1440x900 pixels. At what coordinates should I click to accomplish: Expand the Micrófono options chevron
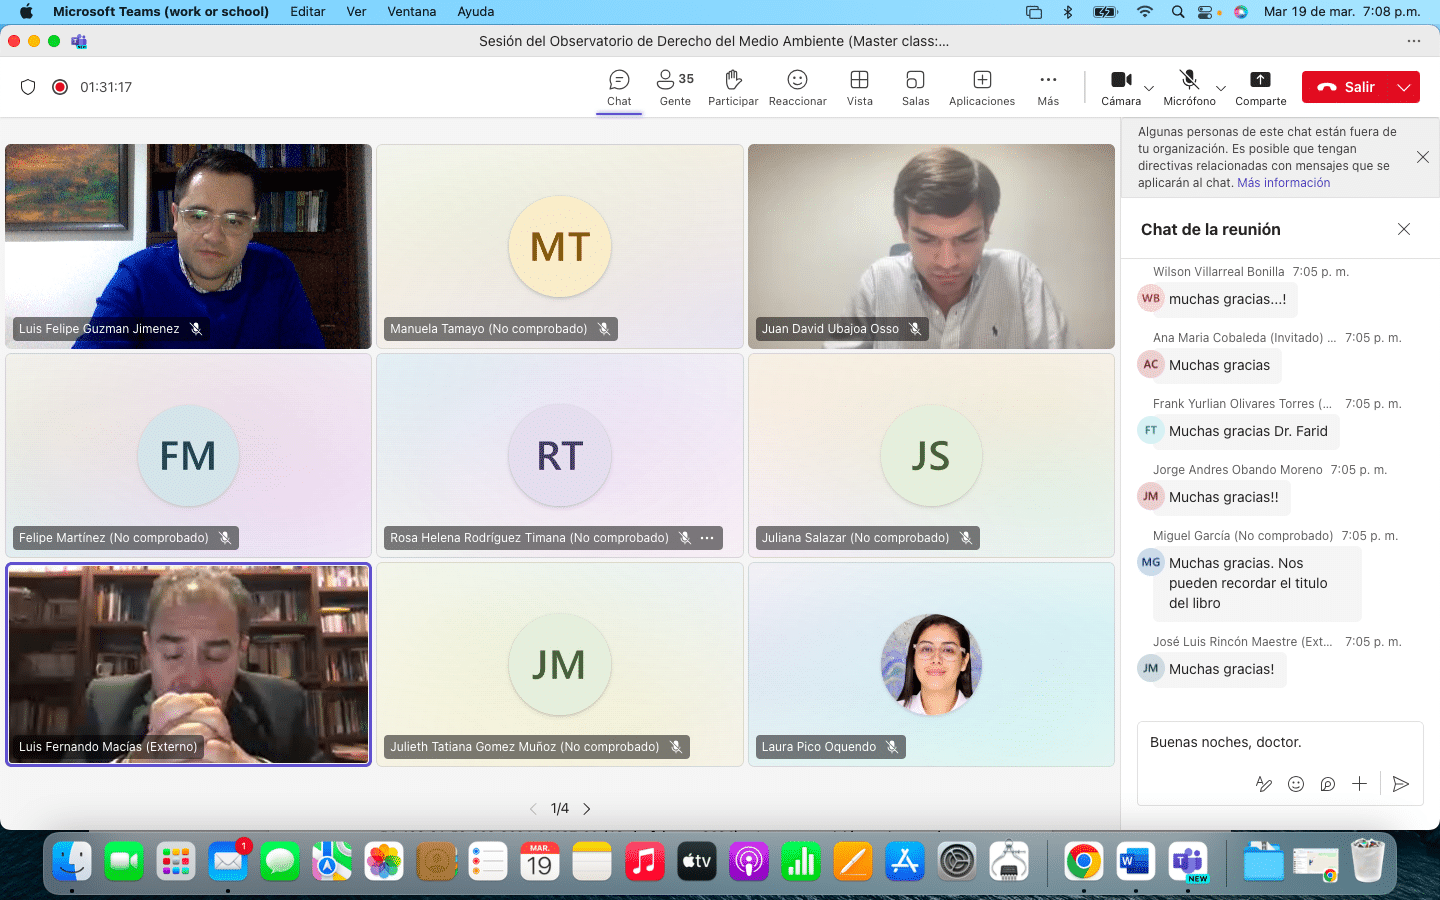(1221, 88)
